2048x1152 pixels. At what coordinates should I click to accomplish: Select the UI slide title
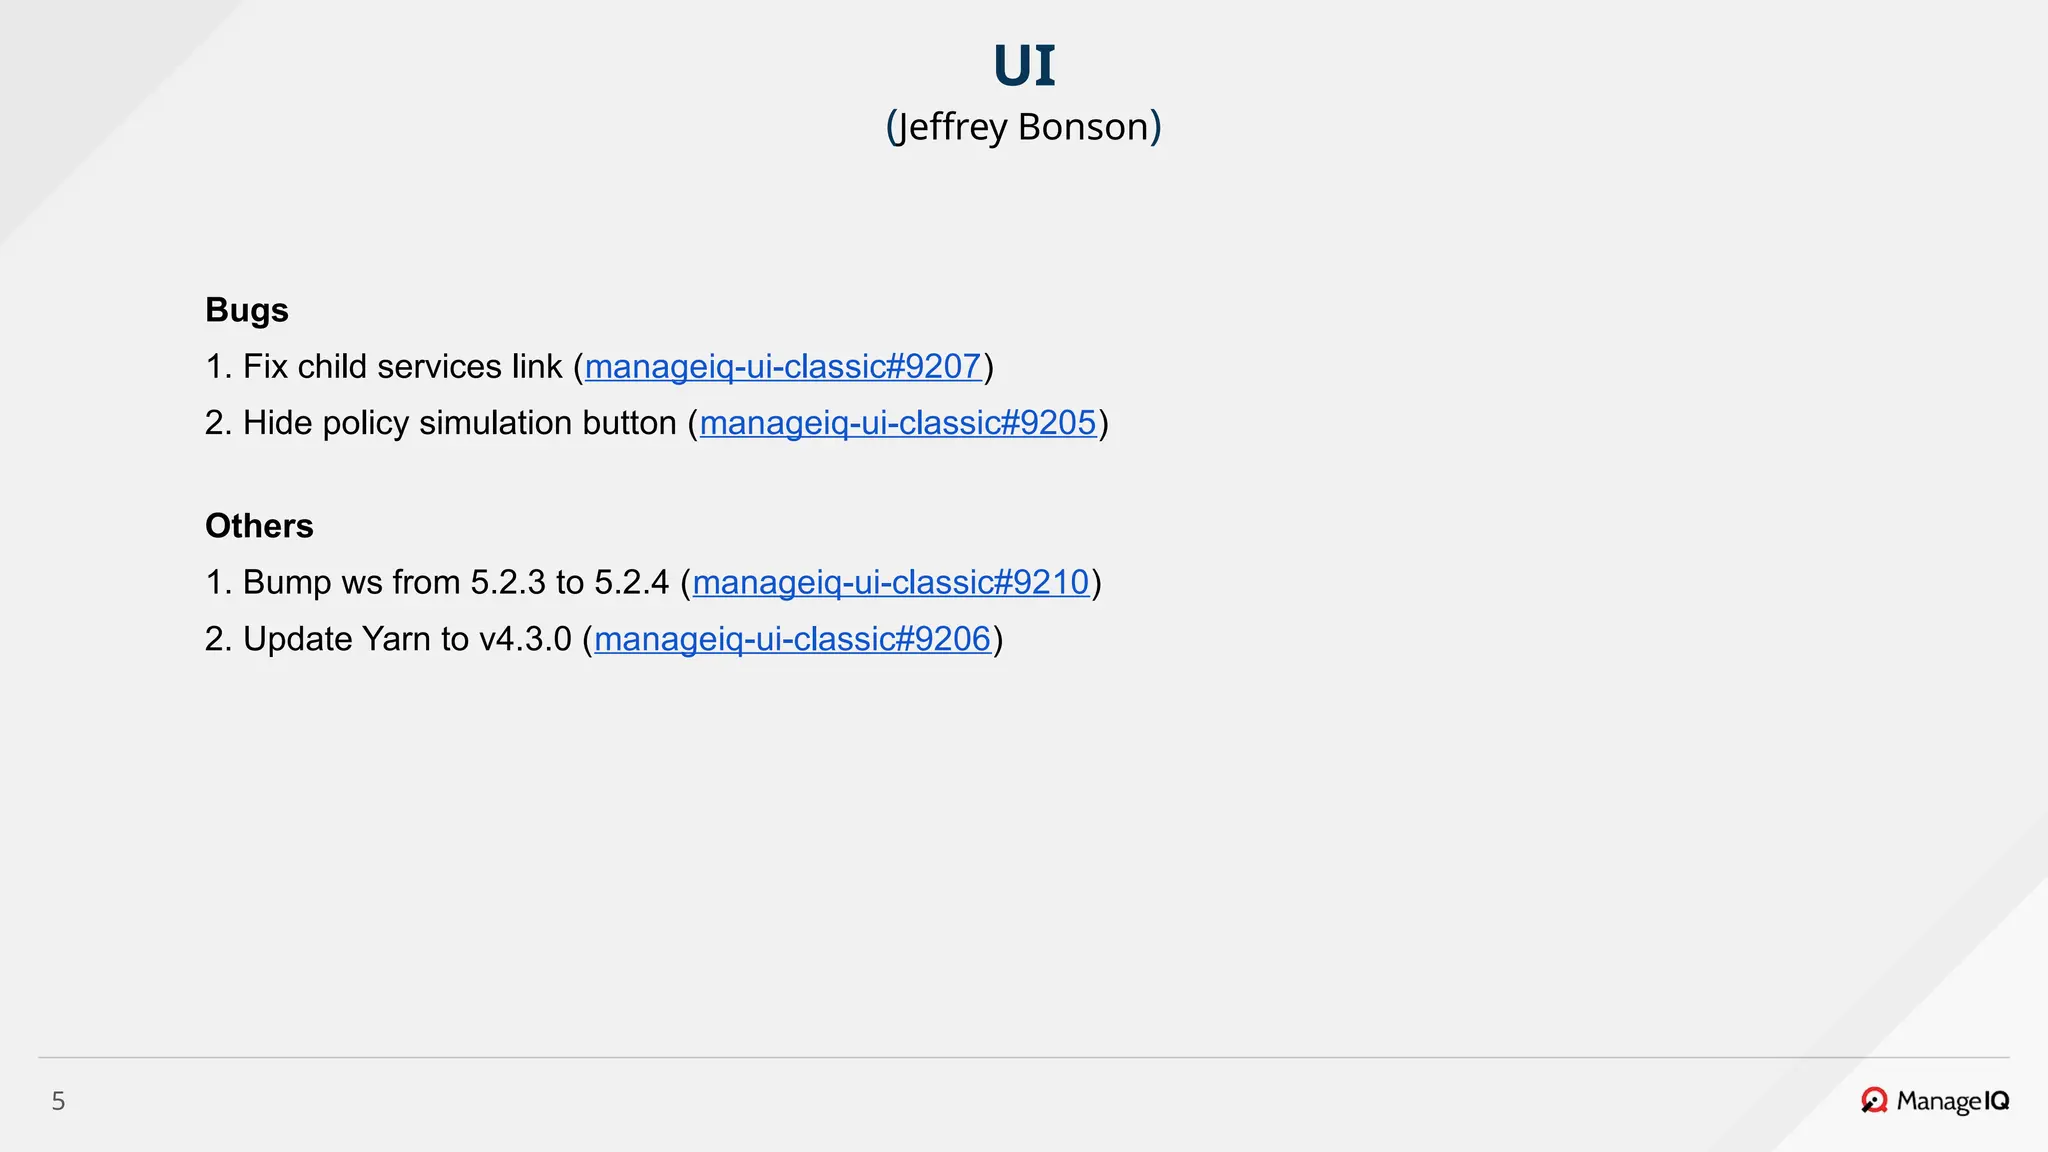(x=1023, y=66)
